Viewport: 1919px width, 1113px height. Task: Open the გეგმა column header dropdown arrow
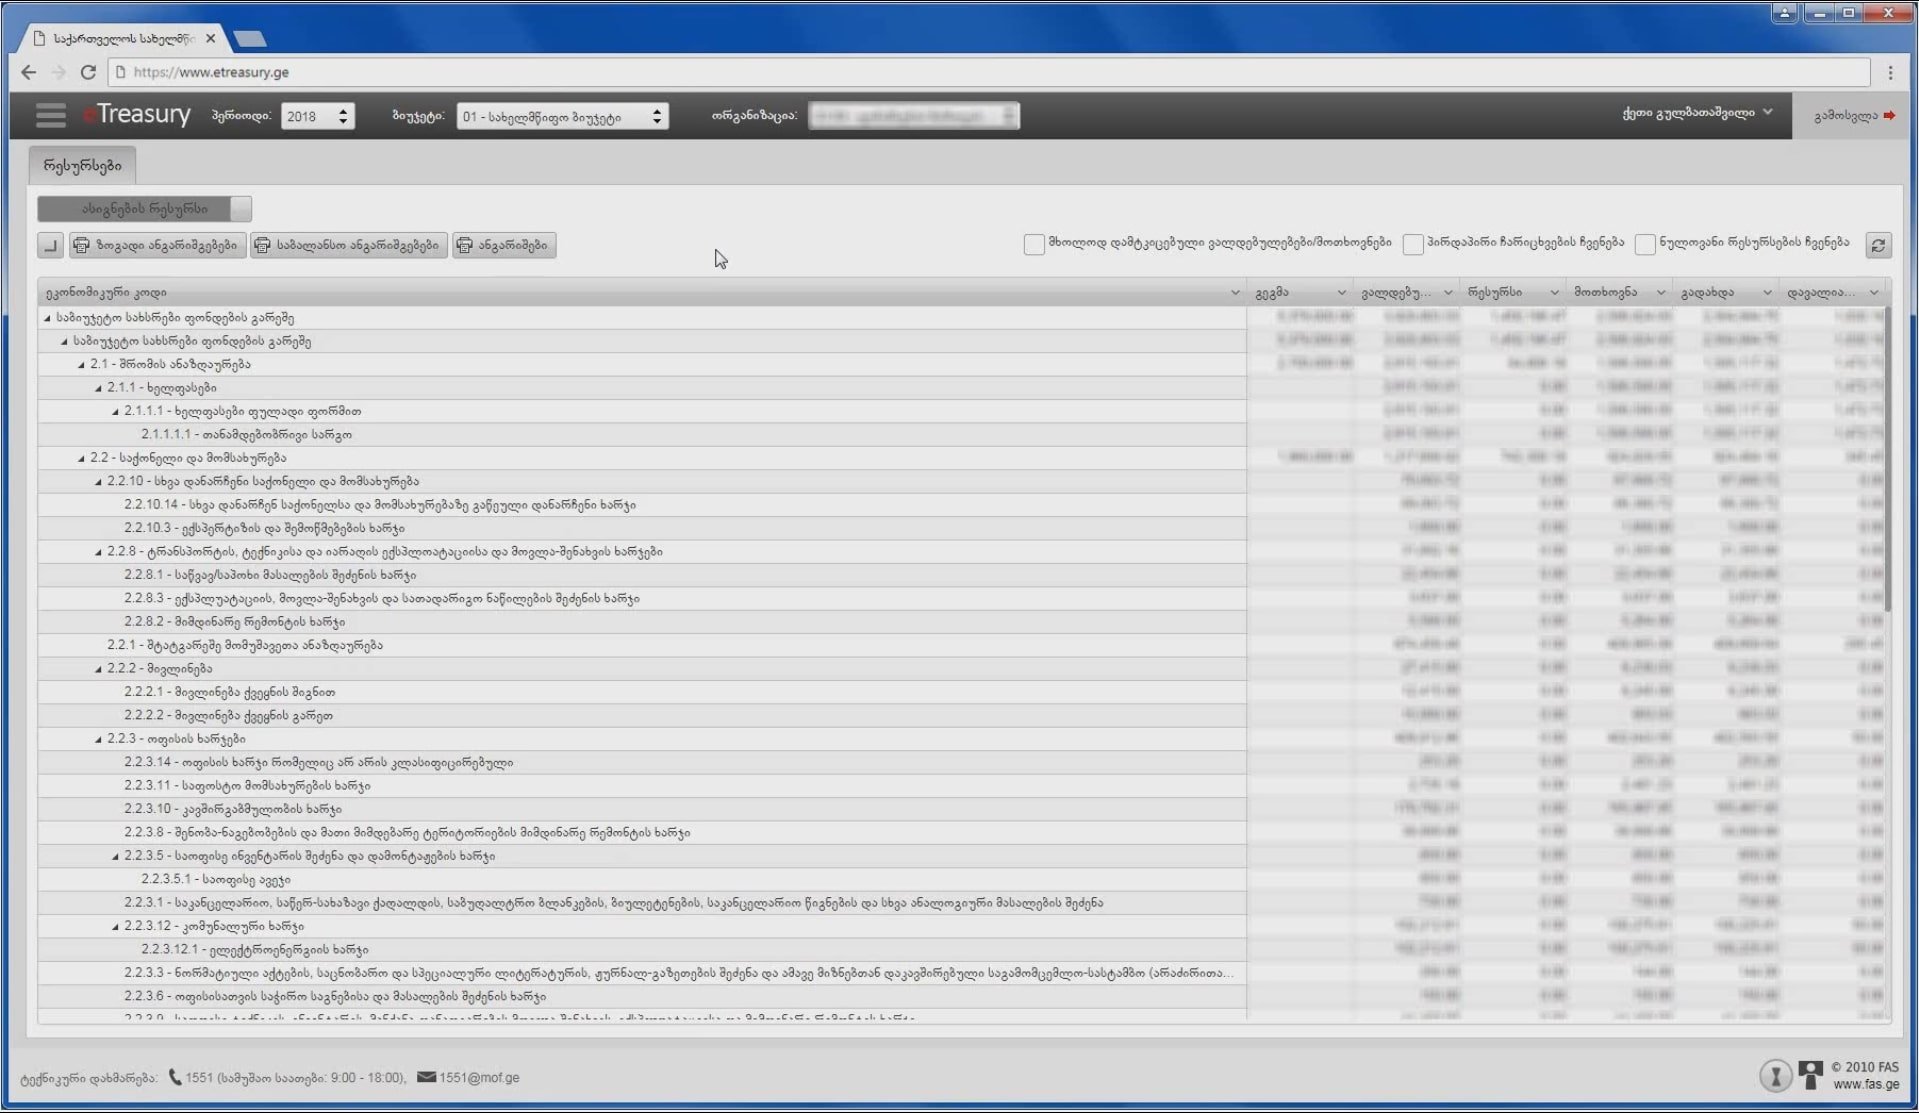point(1341,293)
